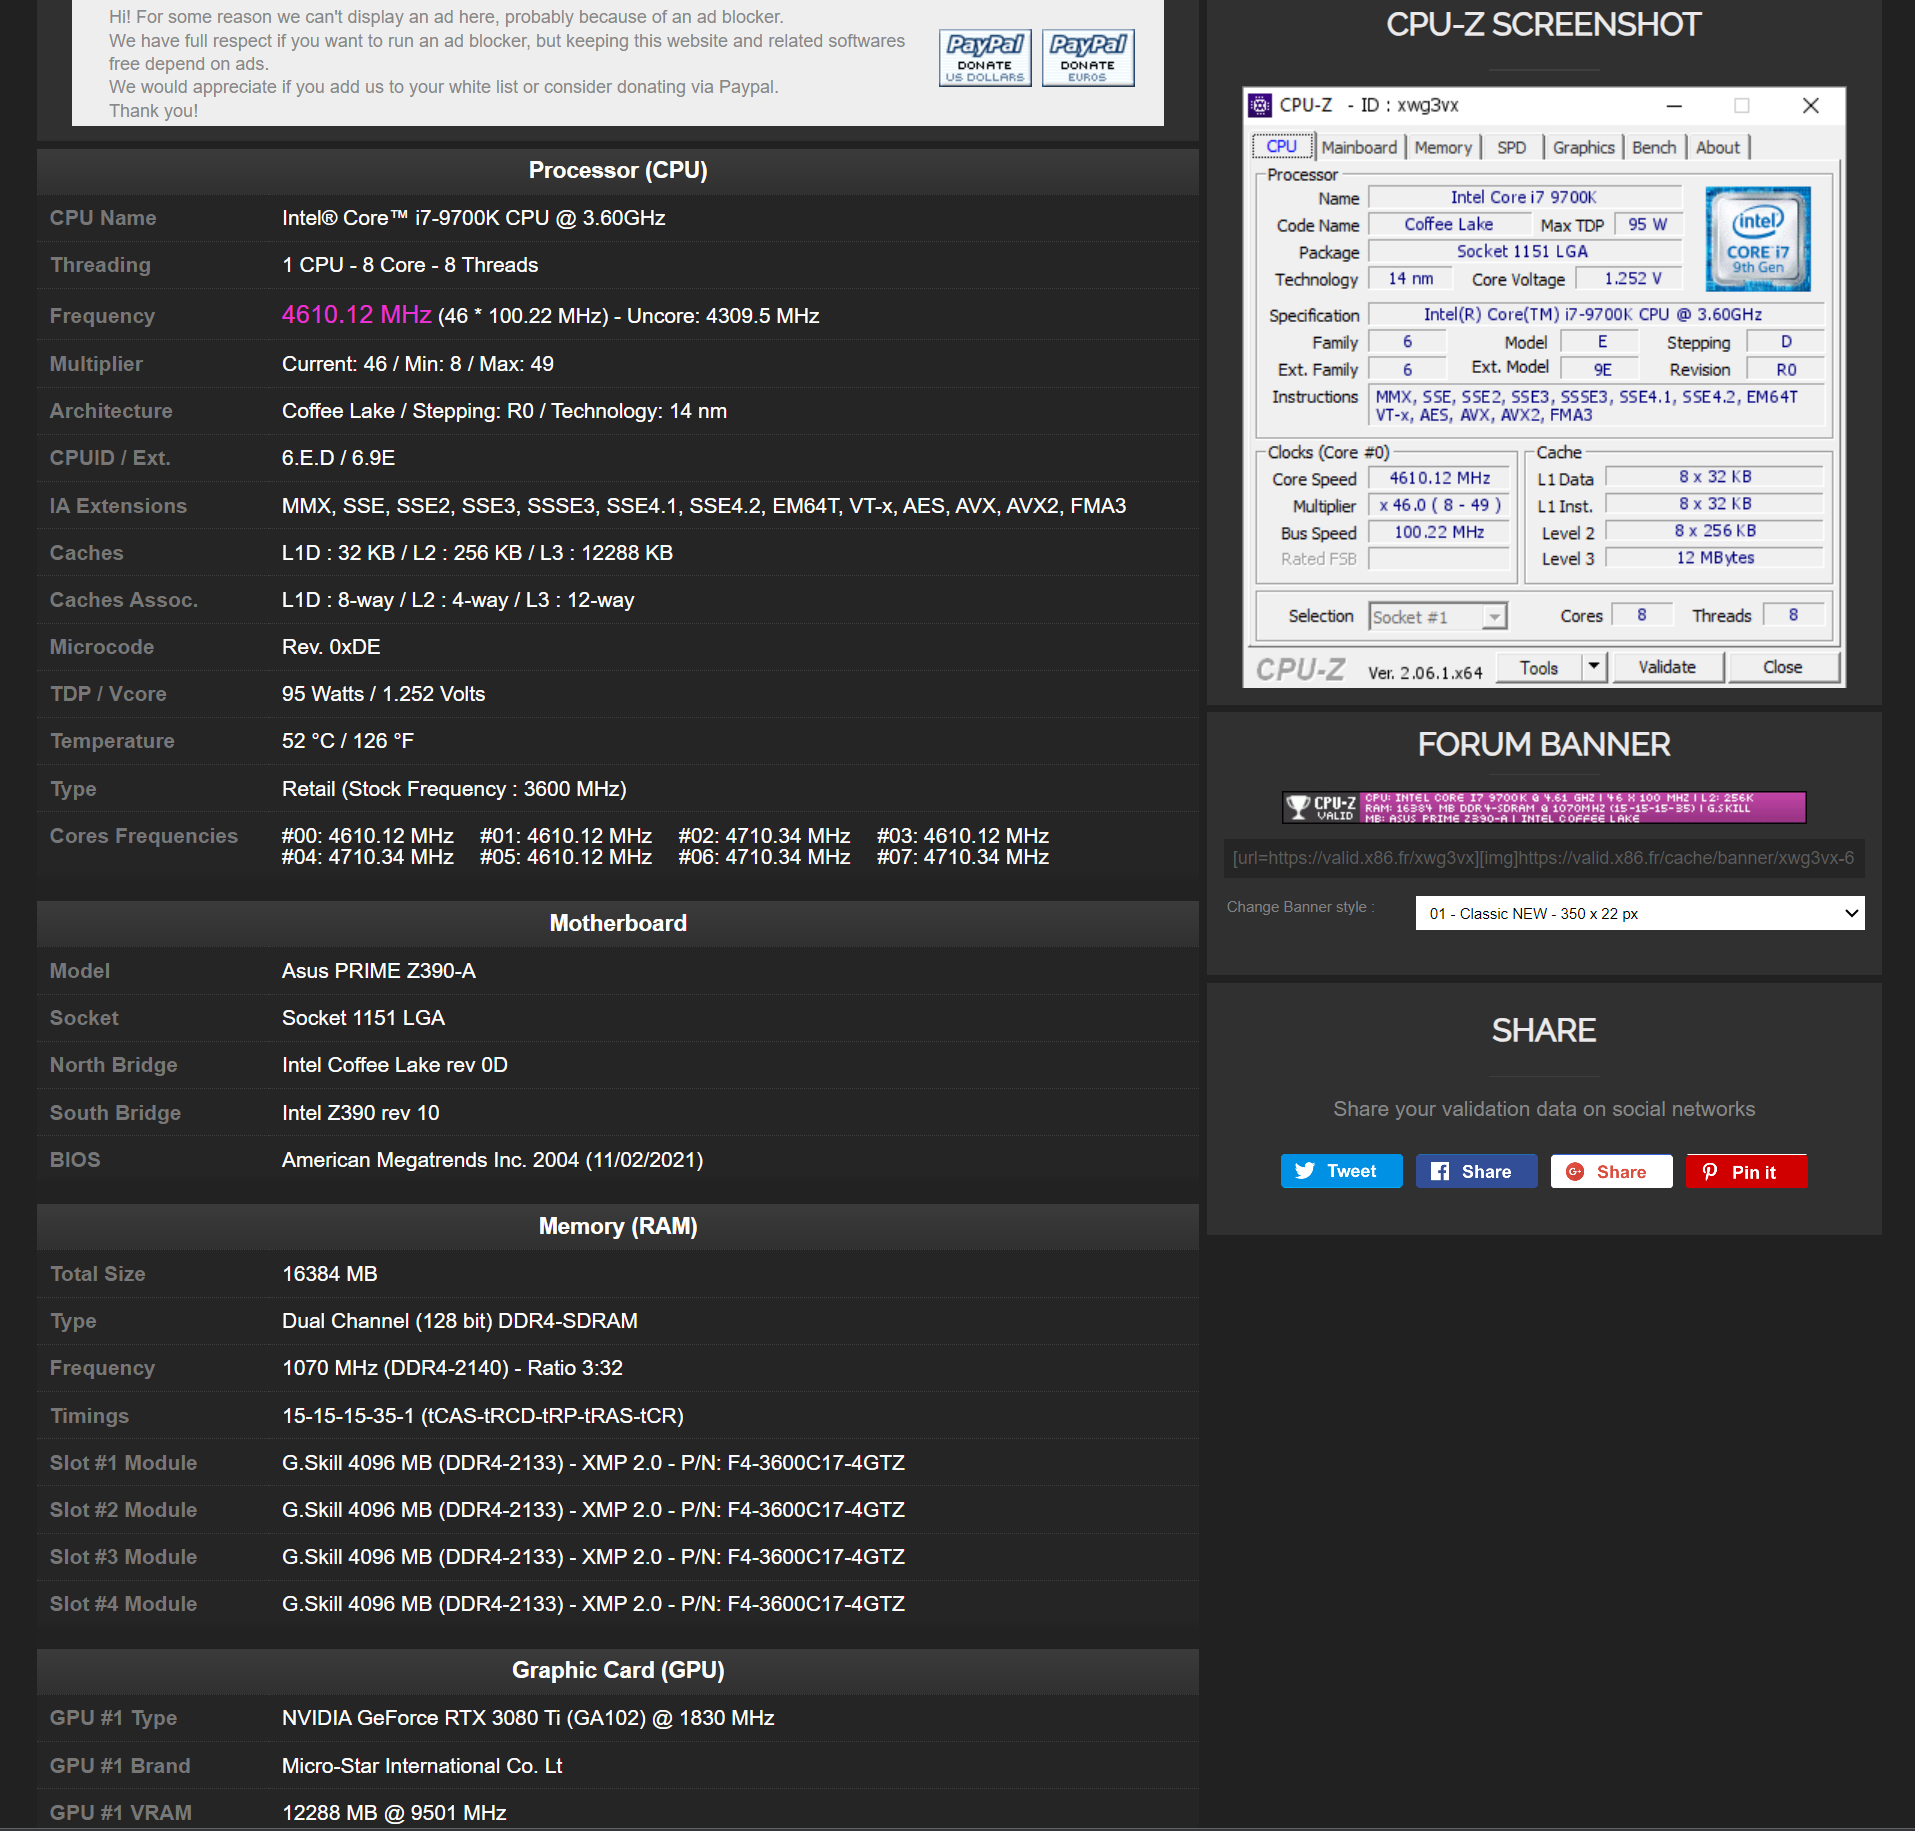Click the 95 Watts / 1.252 Volts value
1915x1831 pixels.
(383, 694)
